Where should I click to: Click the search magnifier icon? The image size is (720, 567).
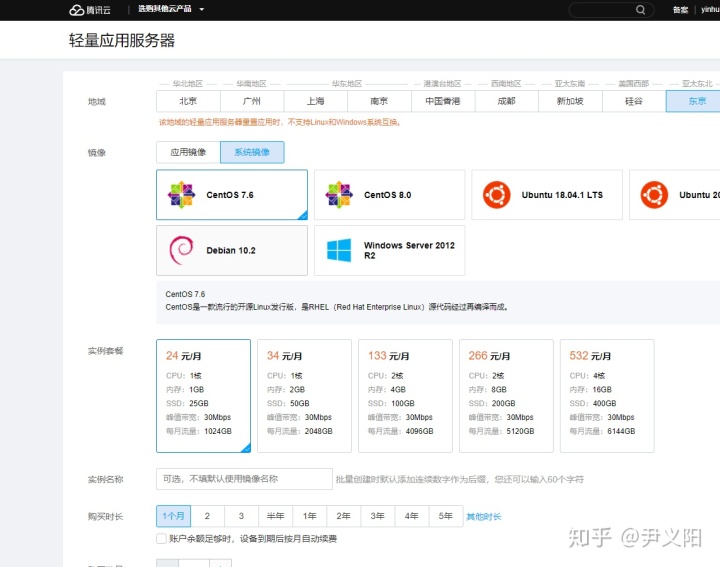point(640,10)
